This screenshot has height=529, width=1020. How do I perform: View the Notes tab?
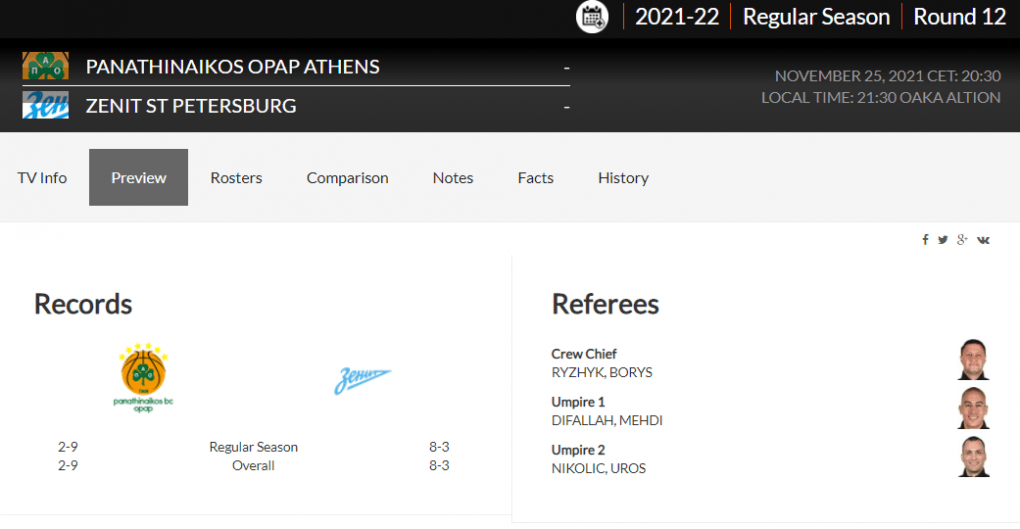[453, 178]
